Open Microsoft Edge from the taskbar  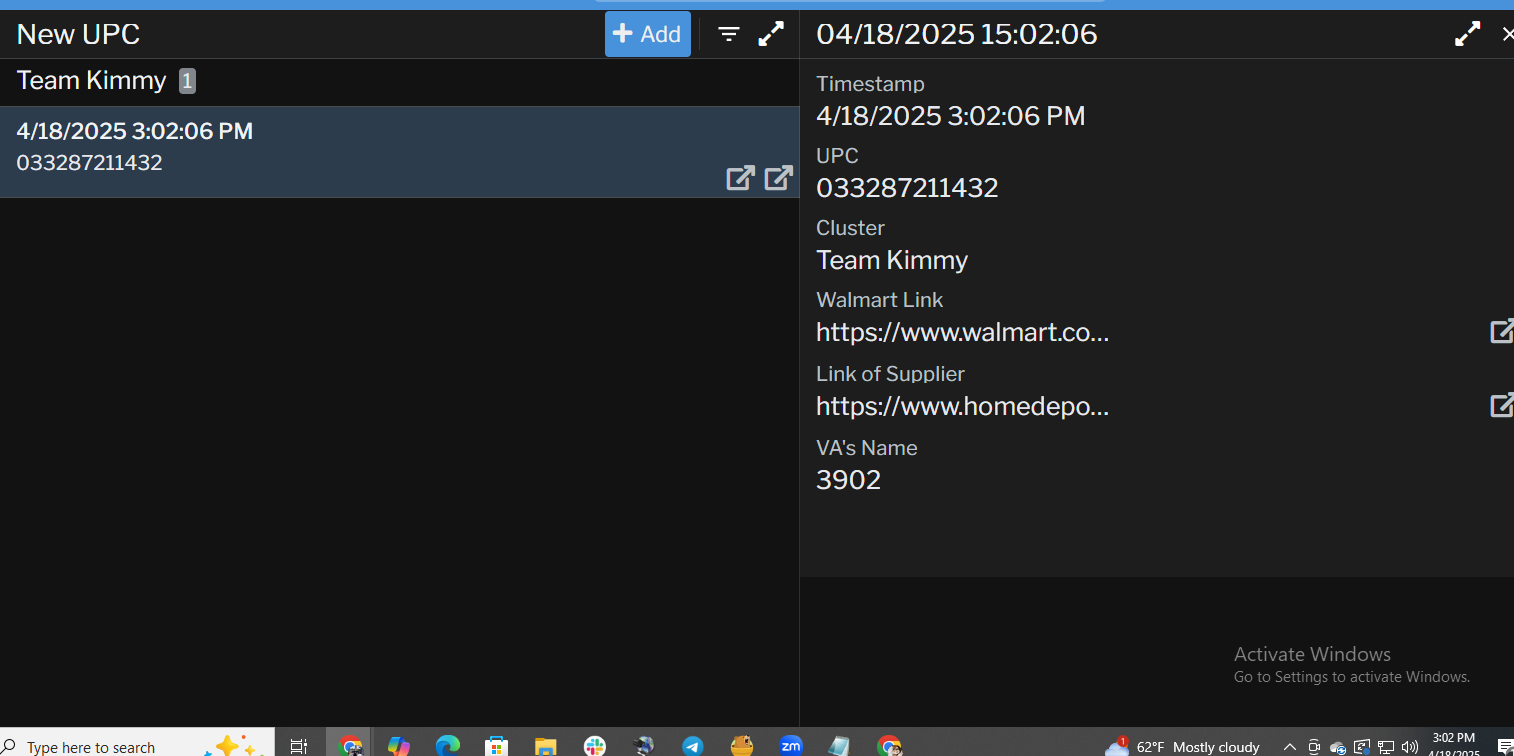tap(447, 746)
